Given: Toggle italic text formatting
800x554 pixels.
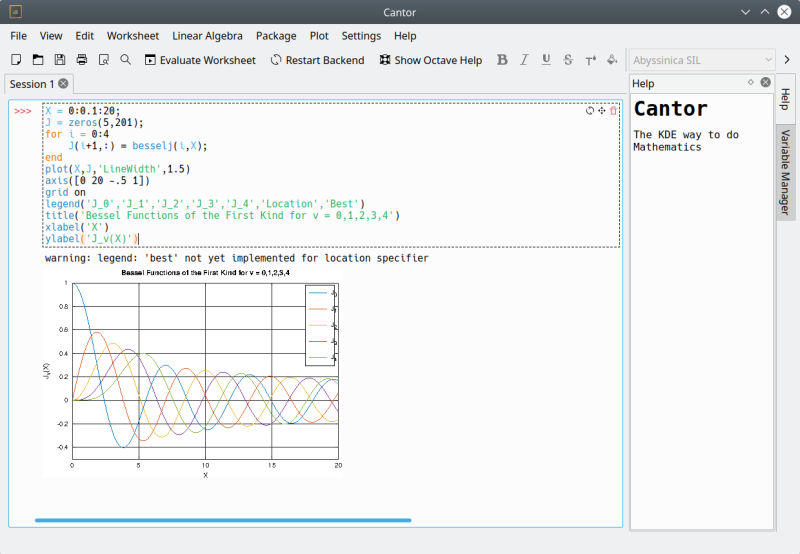Looking at the screenshot, I should 524,60.
